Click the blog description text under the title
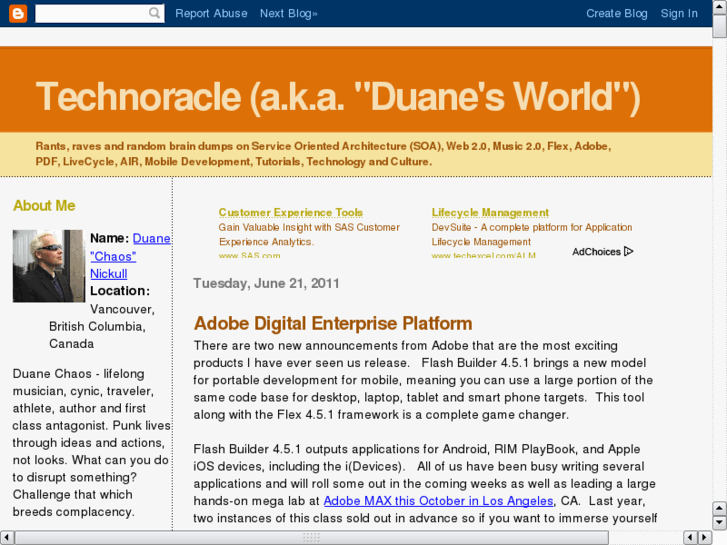Screen dimensions: 727x545 [323, 154]
